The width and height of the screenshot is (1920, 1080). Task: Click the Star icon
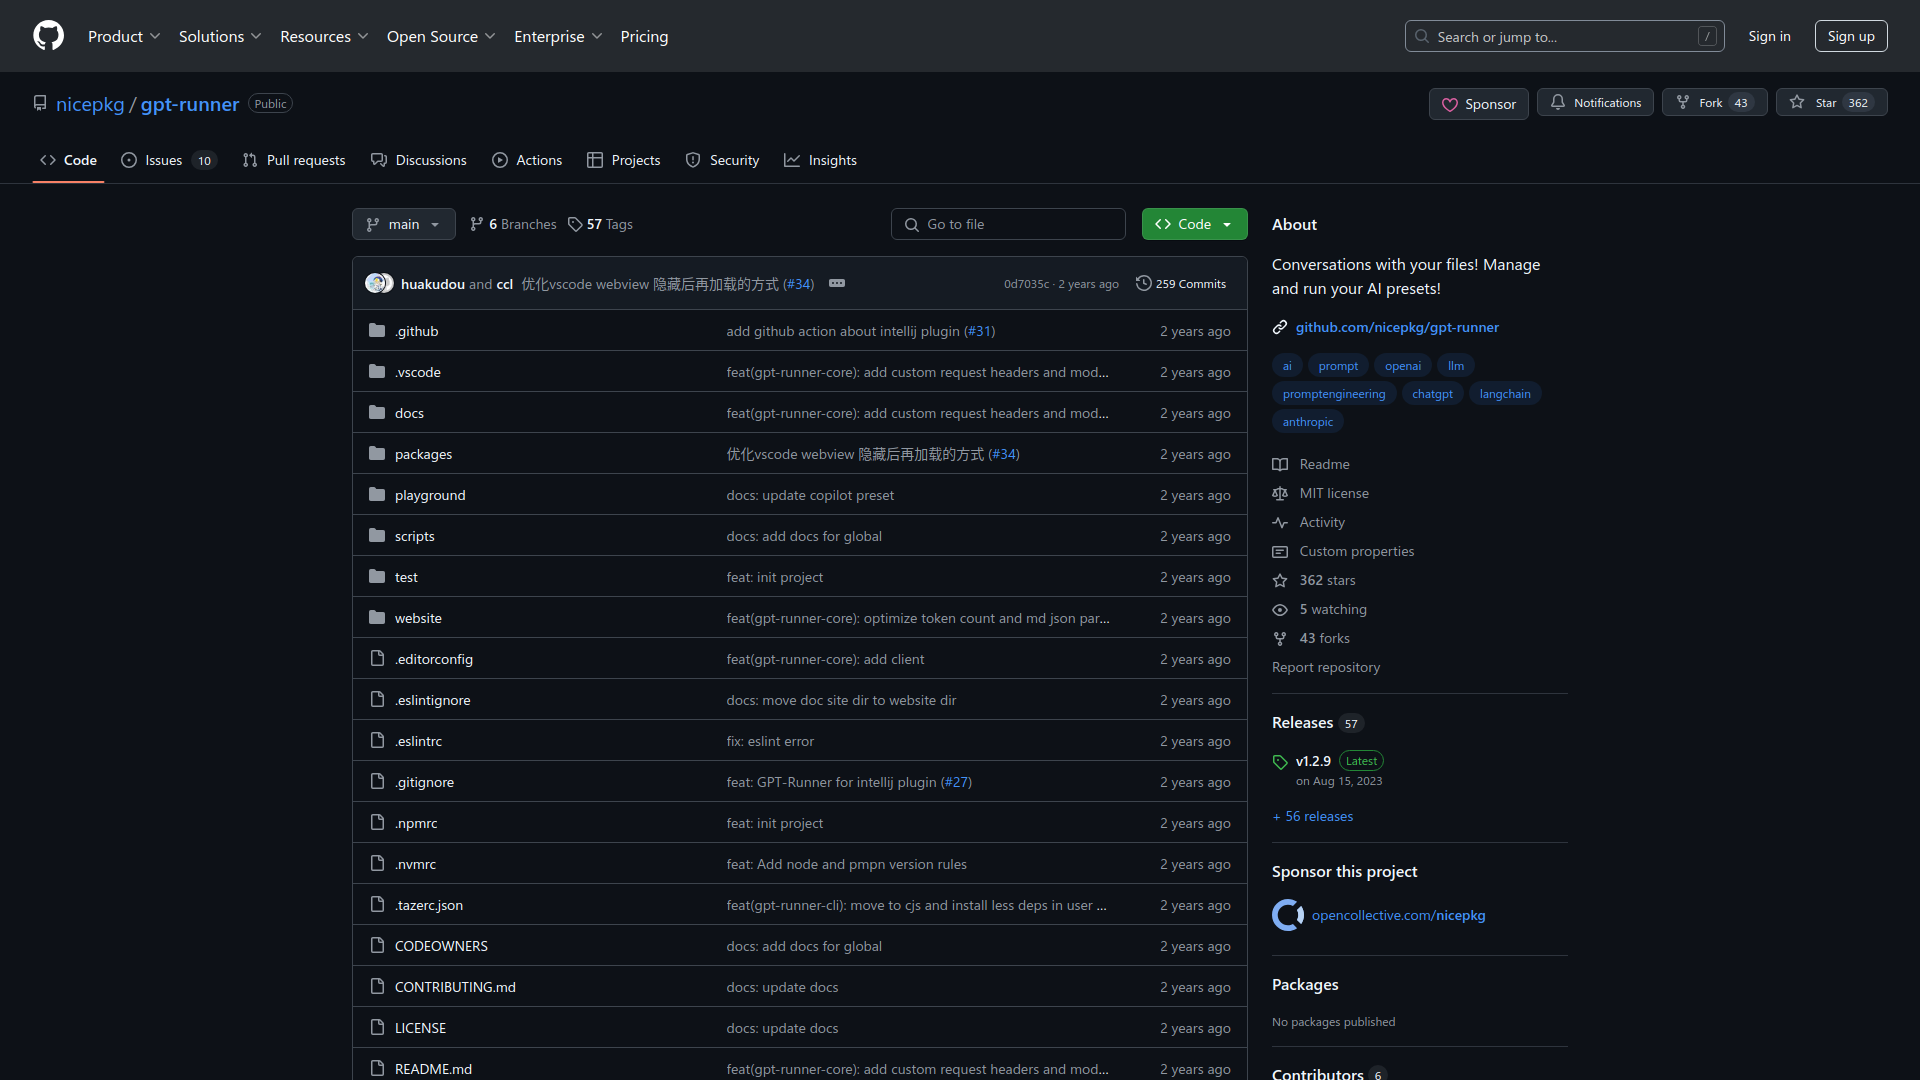(1797, 102)
